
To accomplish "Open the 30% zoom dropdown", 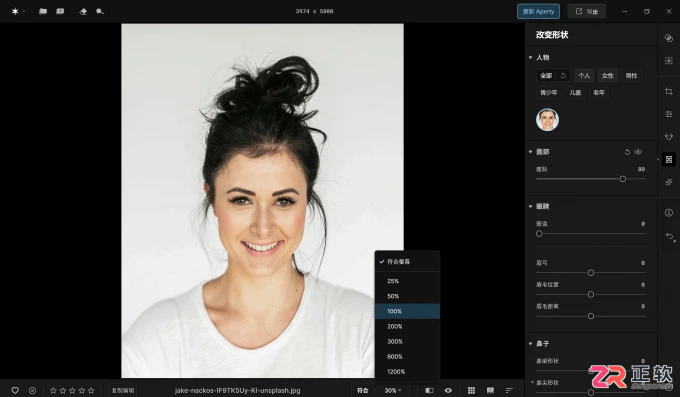I will pyautogui.click(x=393, y=390).
